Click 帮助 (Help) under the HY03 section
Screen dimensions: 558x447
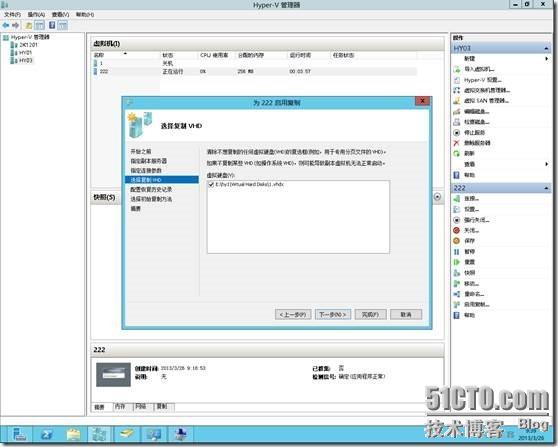(469, 175)
